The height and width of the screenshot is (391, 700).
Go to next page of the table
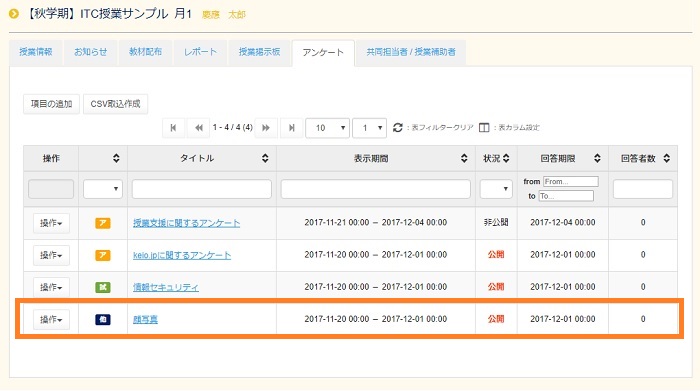point(266,128)
